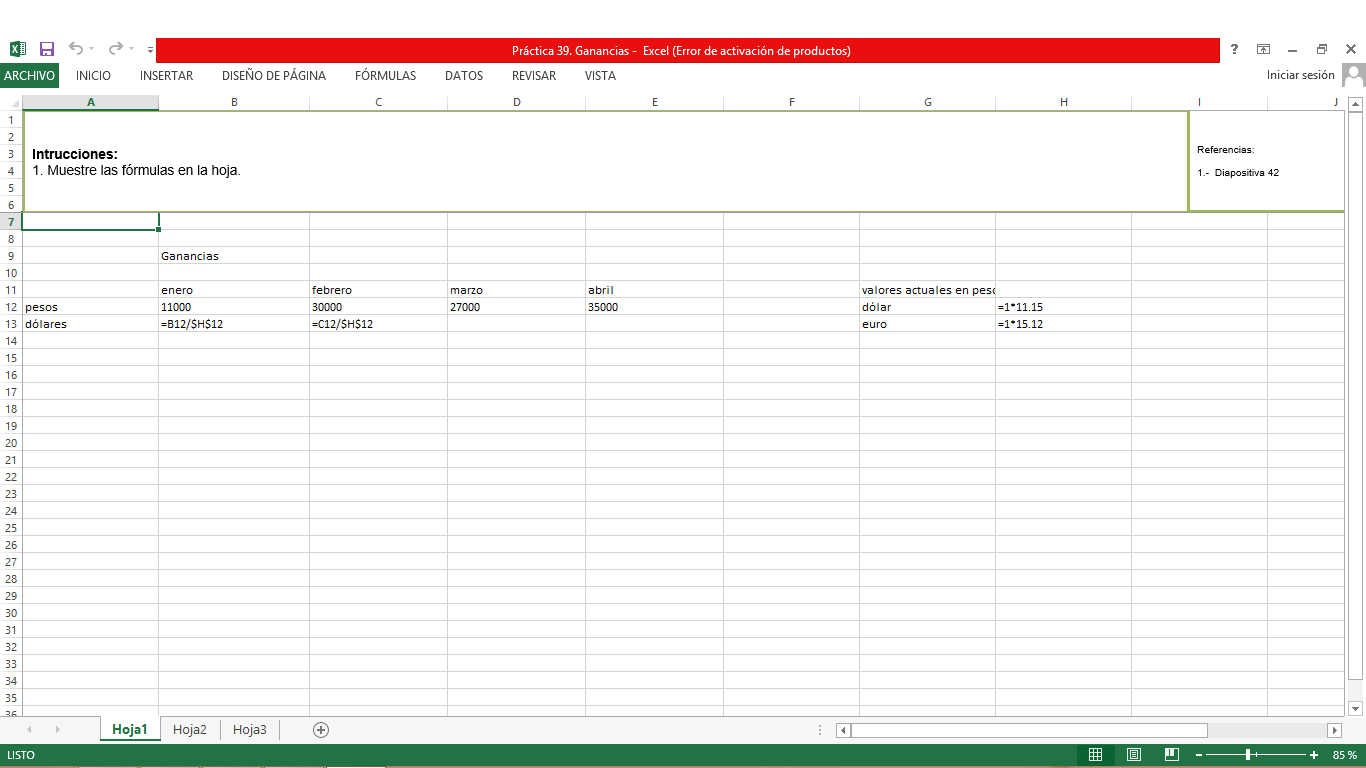Click Iniciar sesión link
The width and height of the screenshot is (1366, 768).
(x=1300, y=75)
